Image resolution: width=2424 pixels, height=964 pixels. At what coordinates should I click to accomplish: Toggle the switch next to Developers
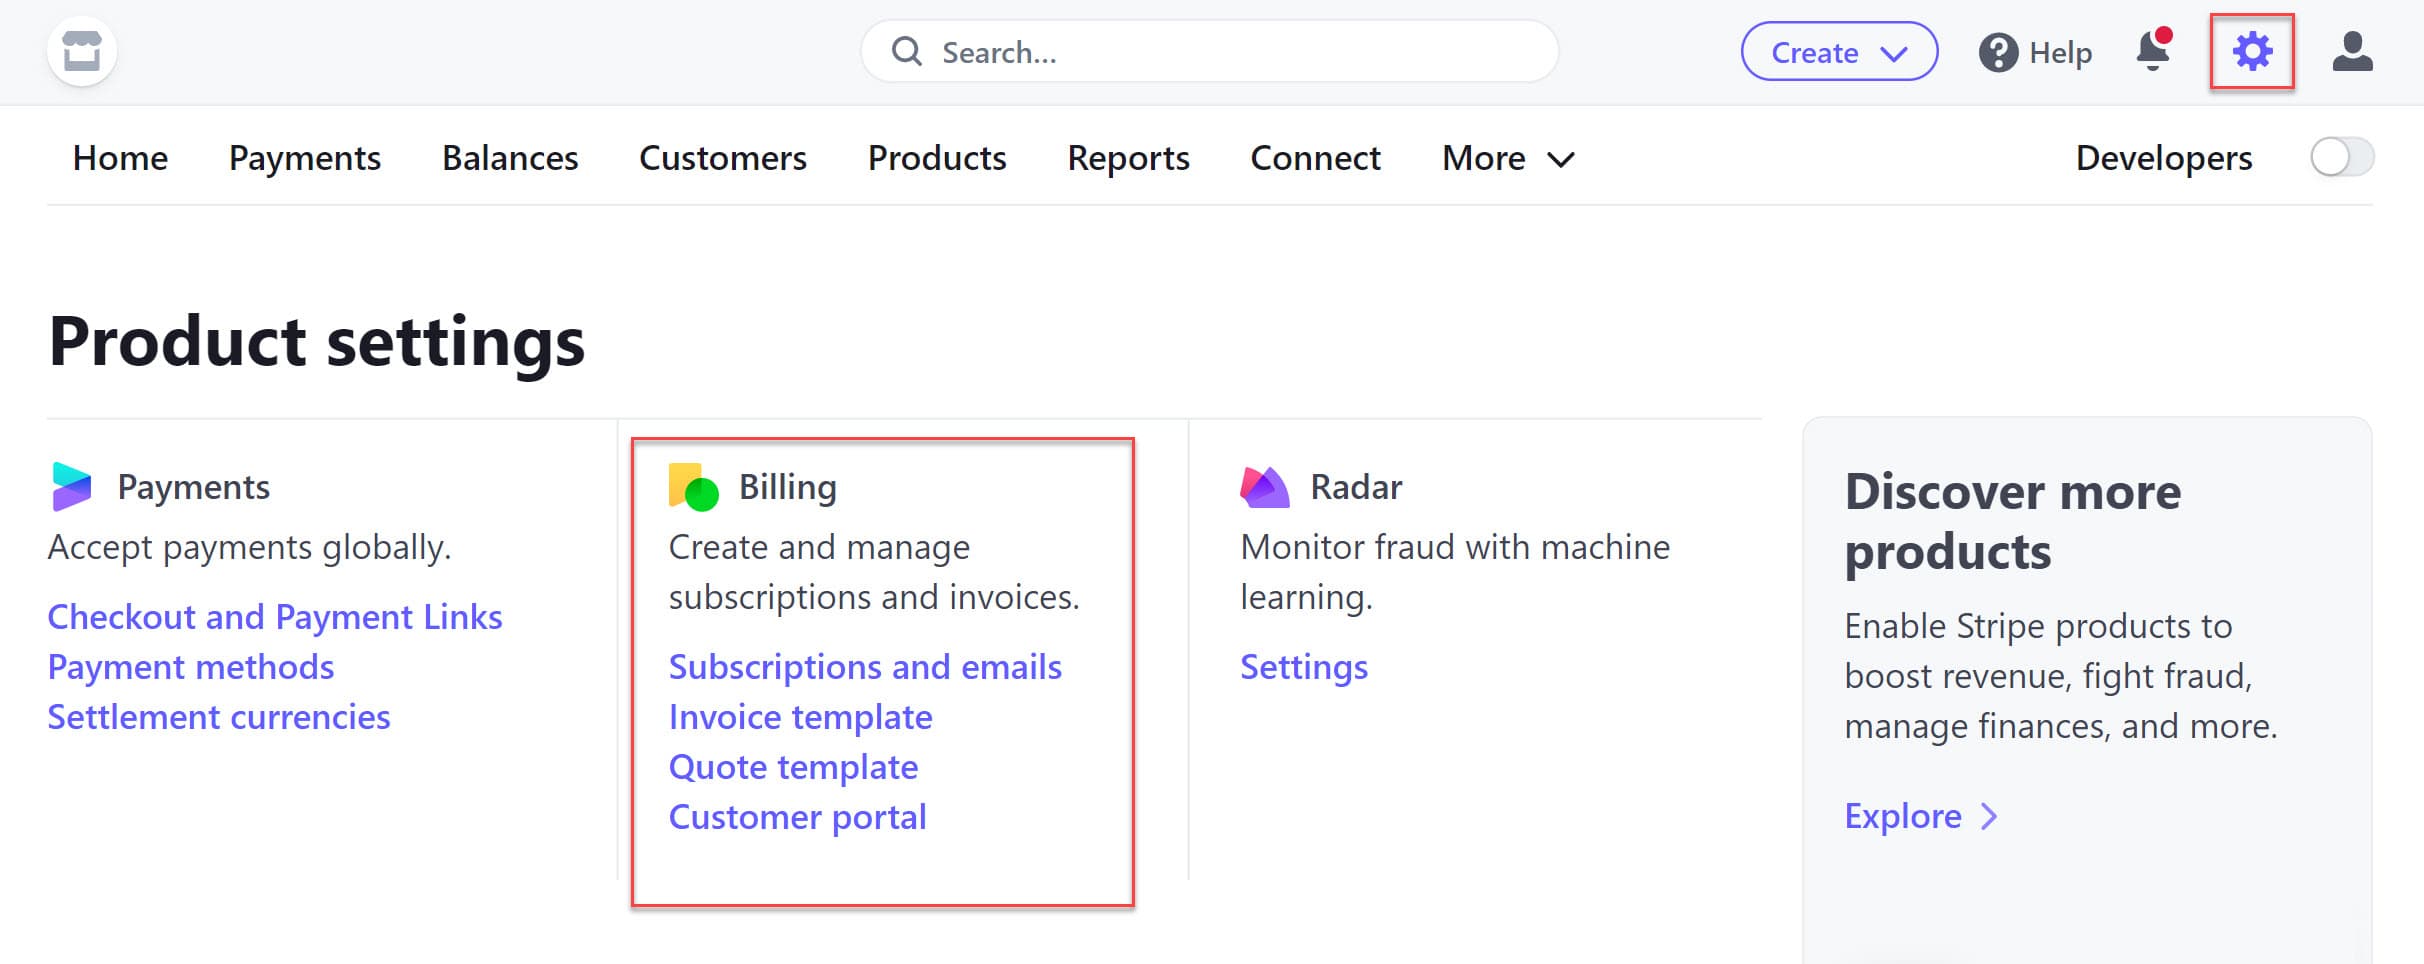point(2341,158)
